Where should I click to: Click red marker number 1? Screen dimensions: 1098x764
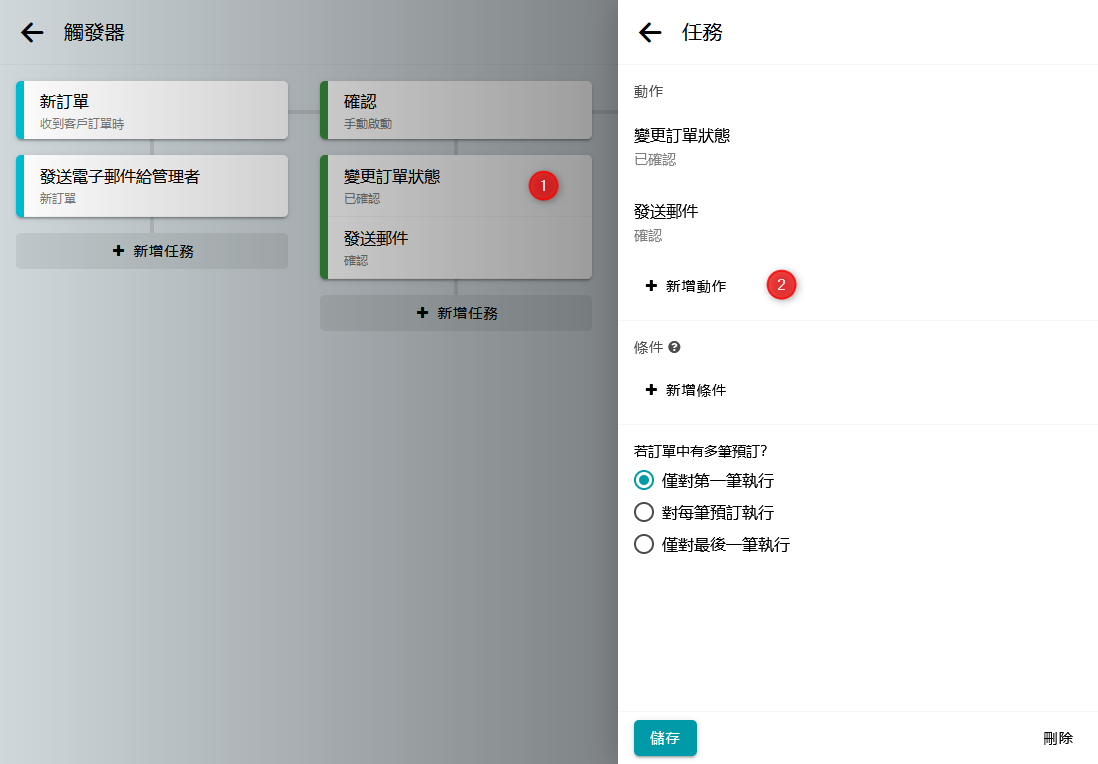(x=543, y=185)
